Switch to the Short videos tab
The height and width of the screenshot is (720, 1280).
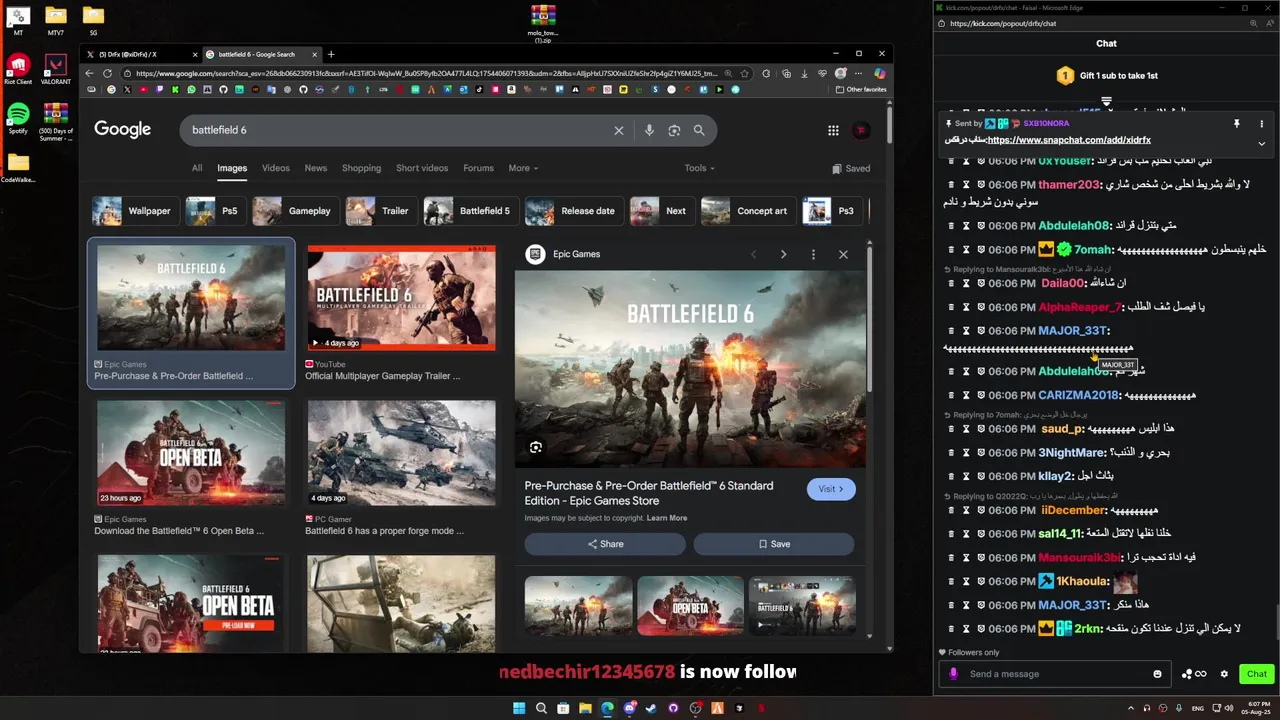pos(422,168)
